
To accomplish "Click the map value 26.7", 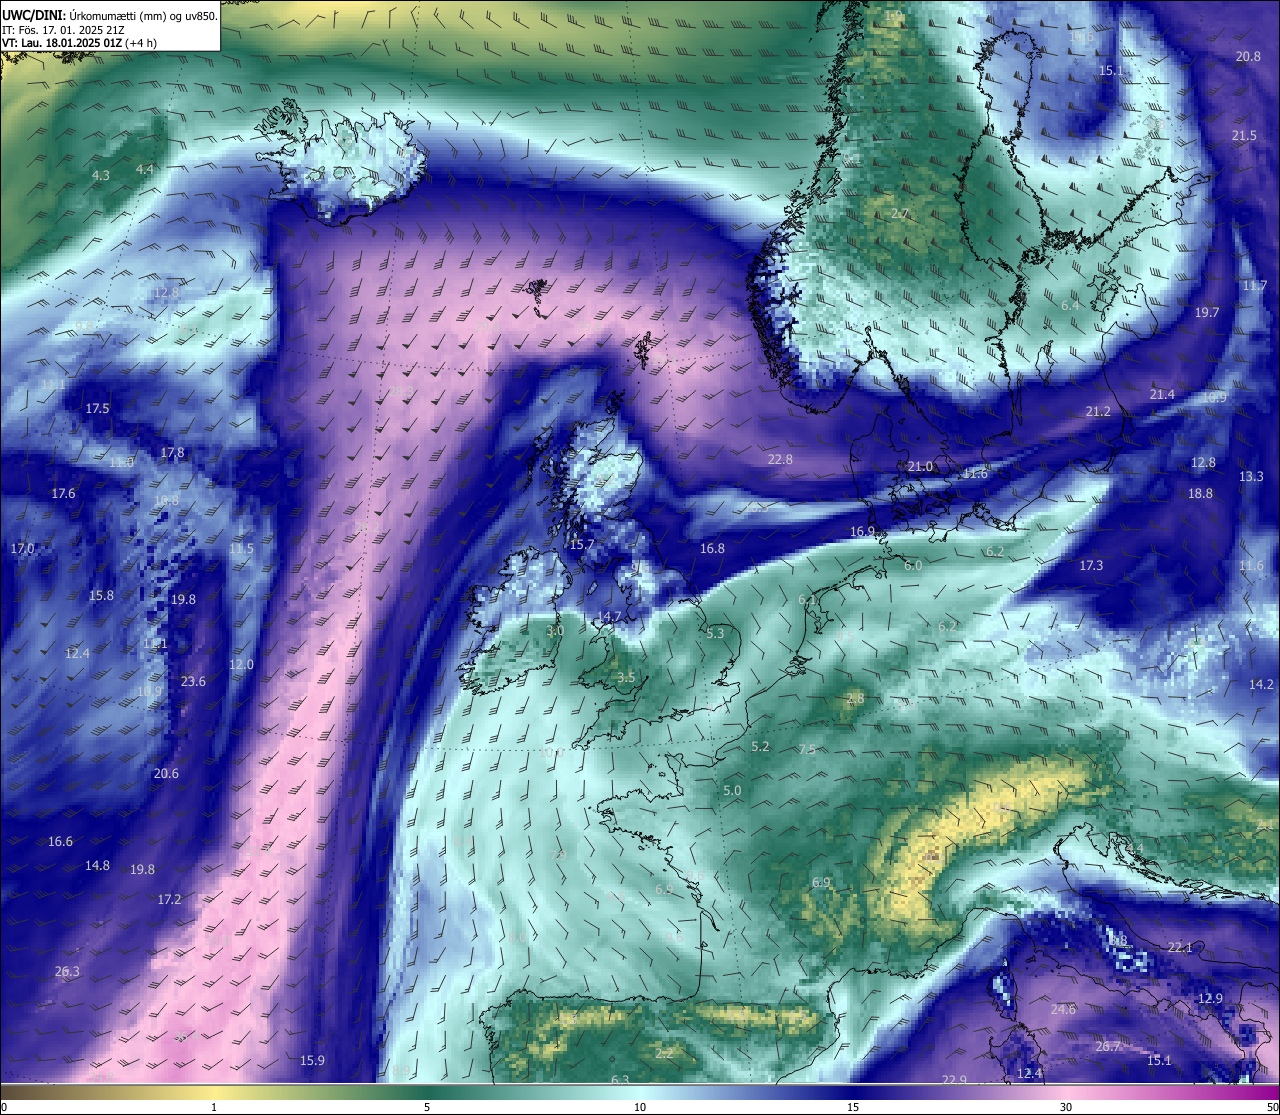I will 1107,1046.
